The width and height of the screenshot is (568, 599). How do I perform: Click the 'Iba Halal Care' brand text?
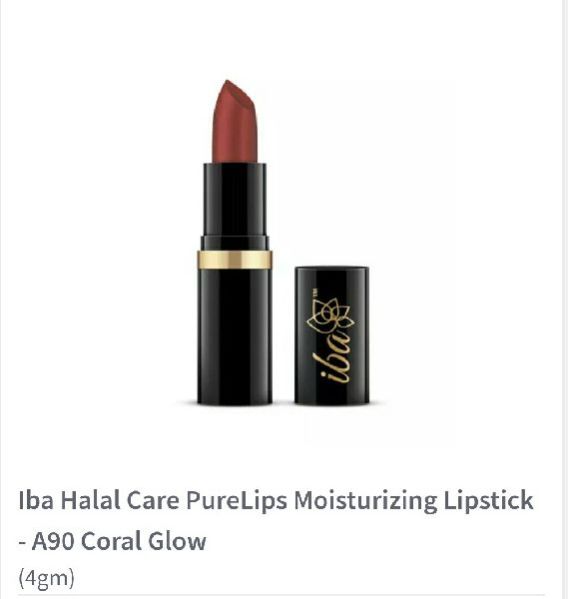(x=99, y=500)
